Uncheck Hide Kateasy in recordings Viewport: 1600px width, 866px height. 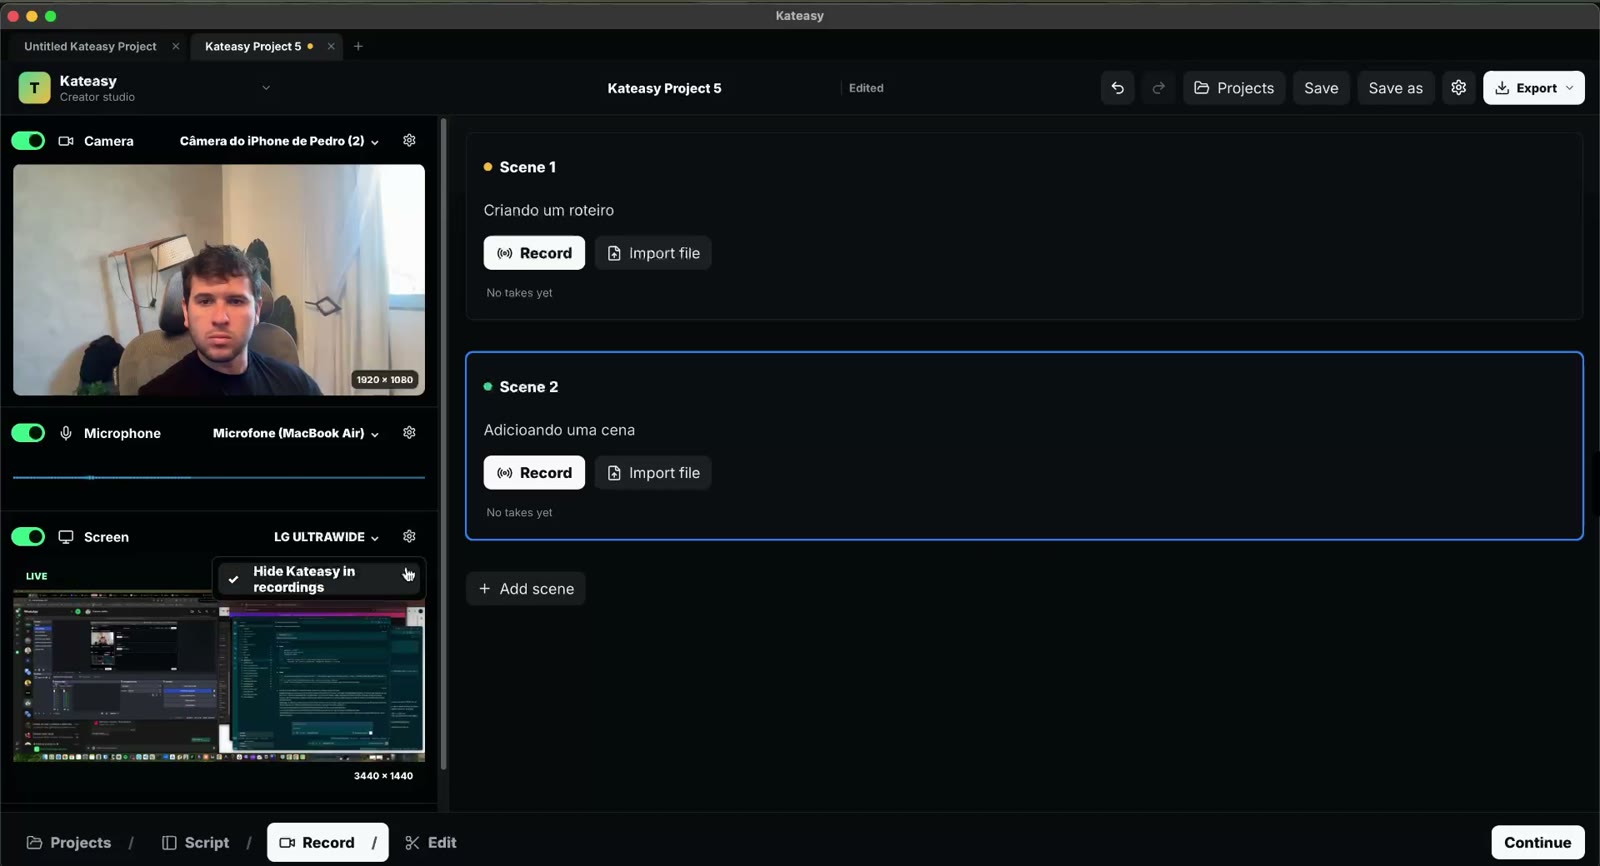click(319, 579)
